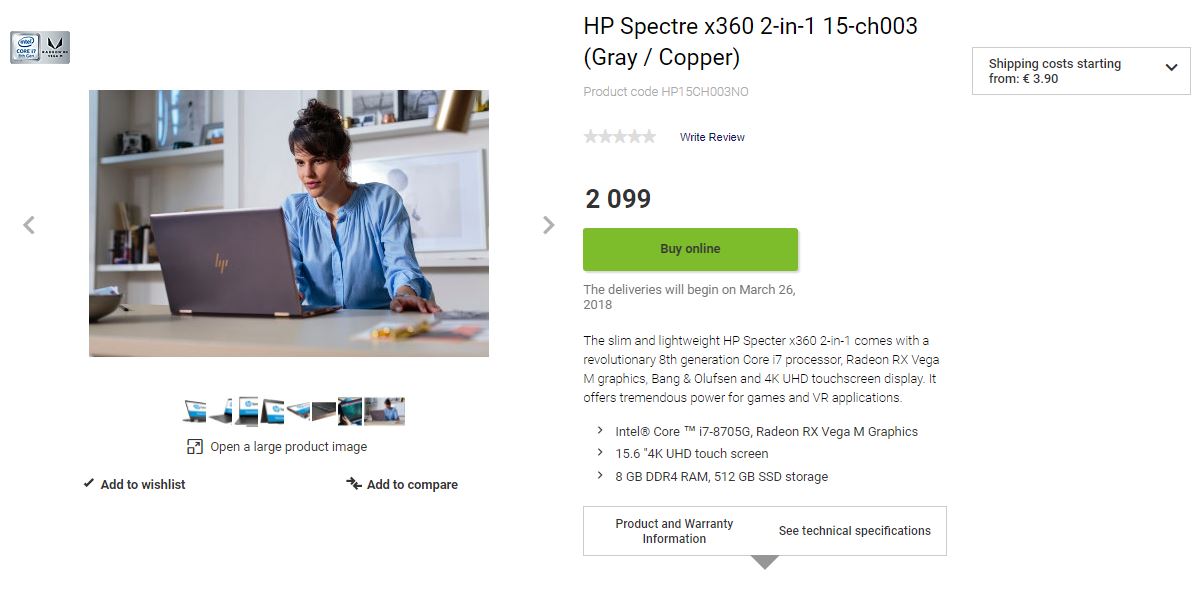Image resolution: width=1199 pixels, height=591 pixels.
Task: Expand the 15.6" 4K UHD touch screen chevron
Action: [x=600, y=453]
